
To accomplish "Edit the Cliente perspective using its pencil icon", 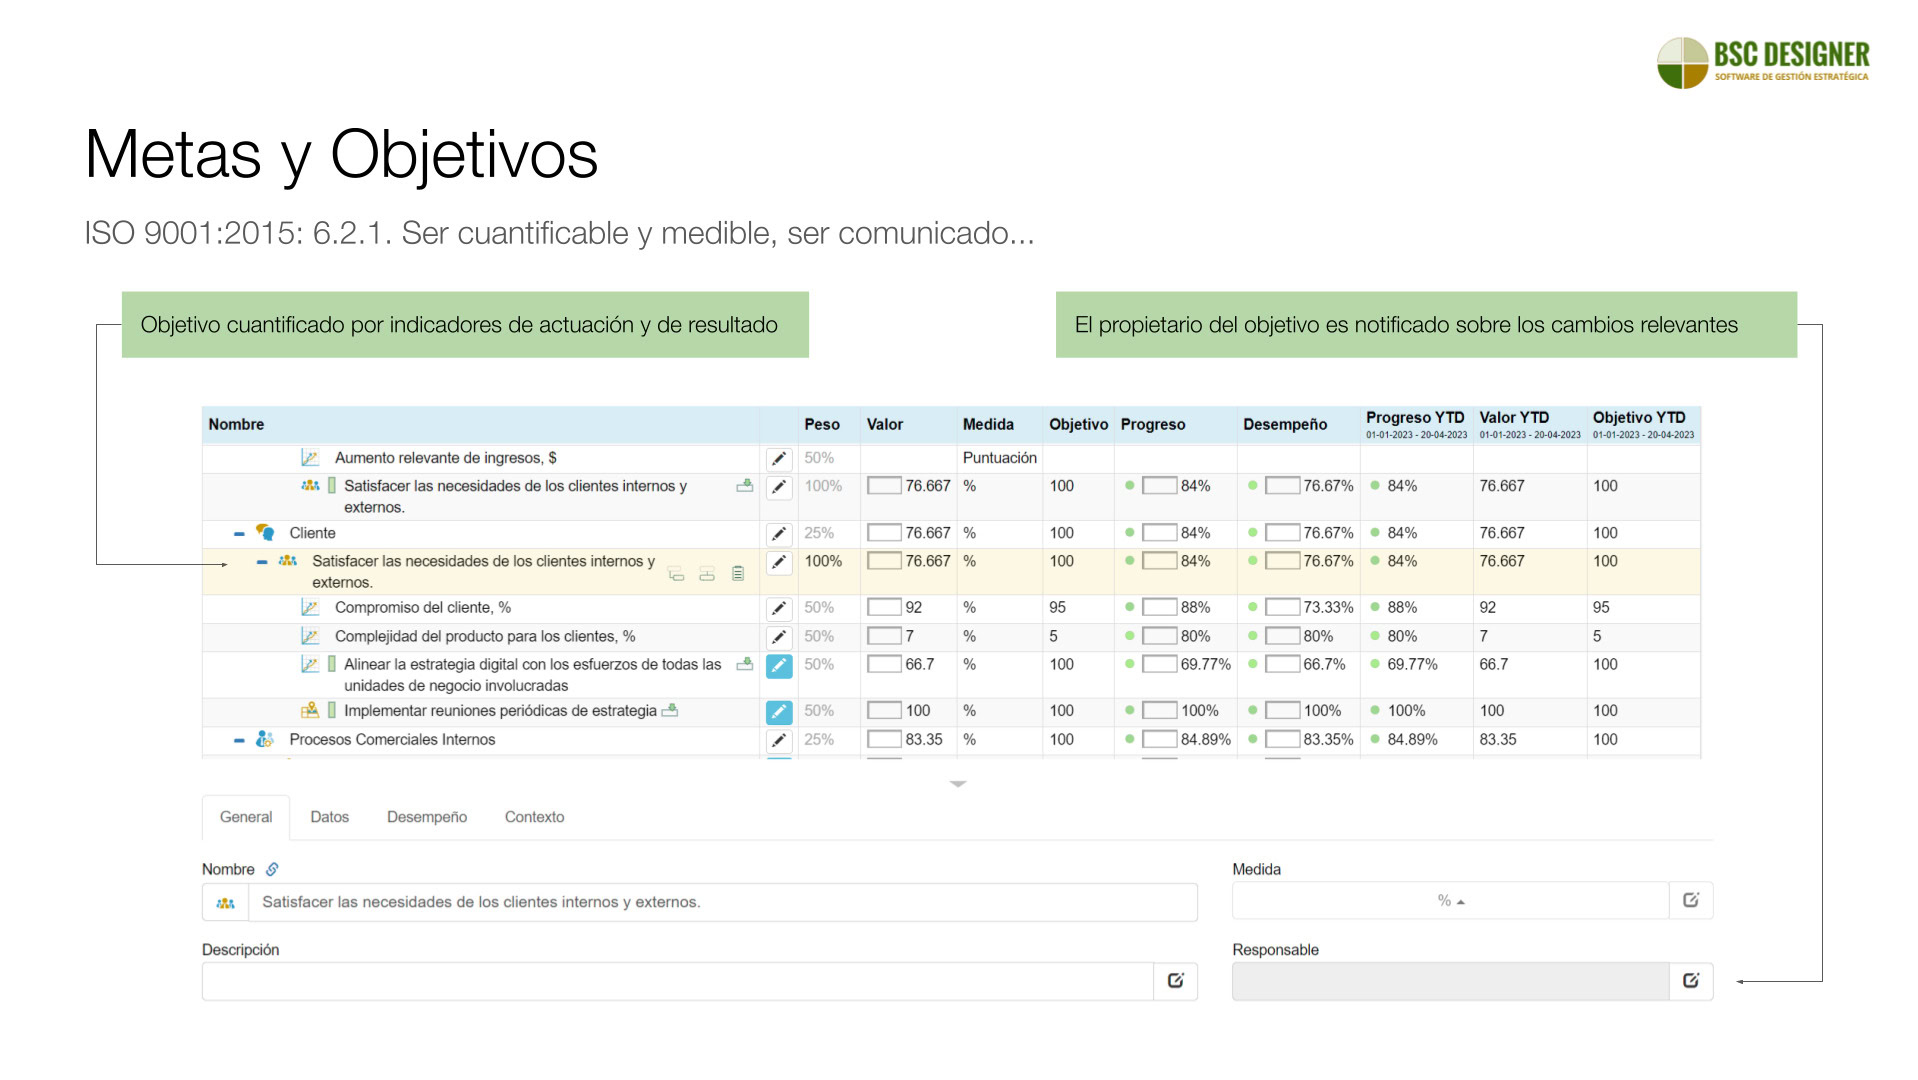I will (779, 533).
